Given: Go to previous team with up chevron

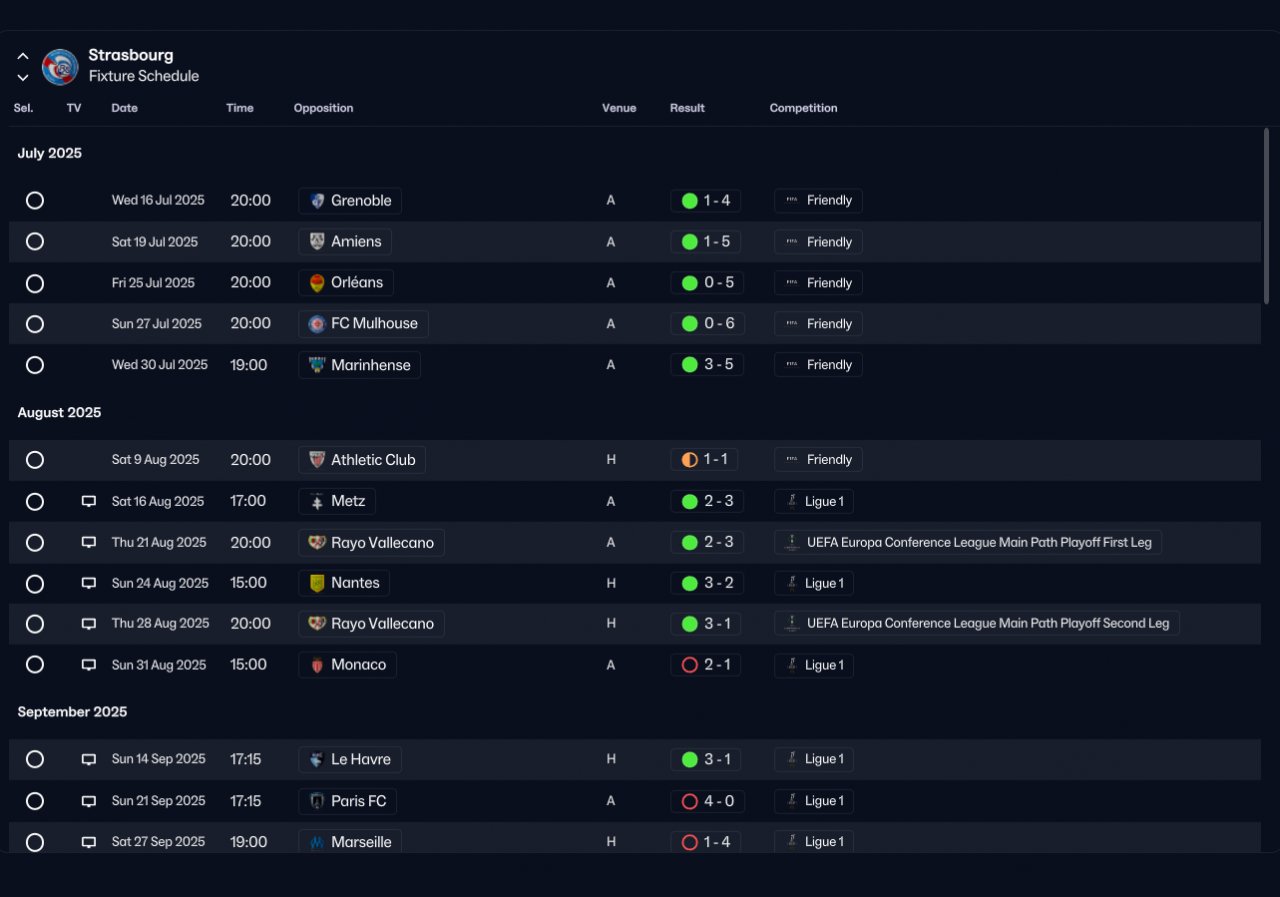Looking at the screenshot, I should pyautogui.click(x=23, y=57).
